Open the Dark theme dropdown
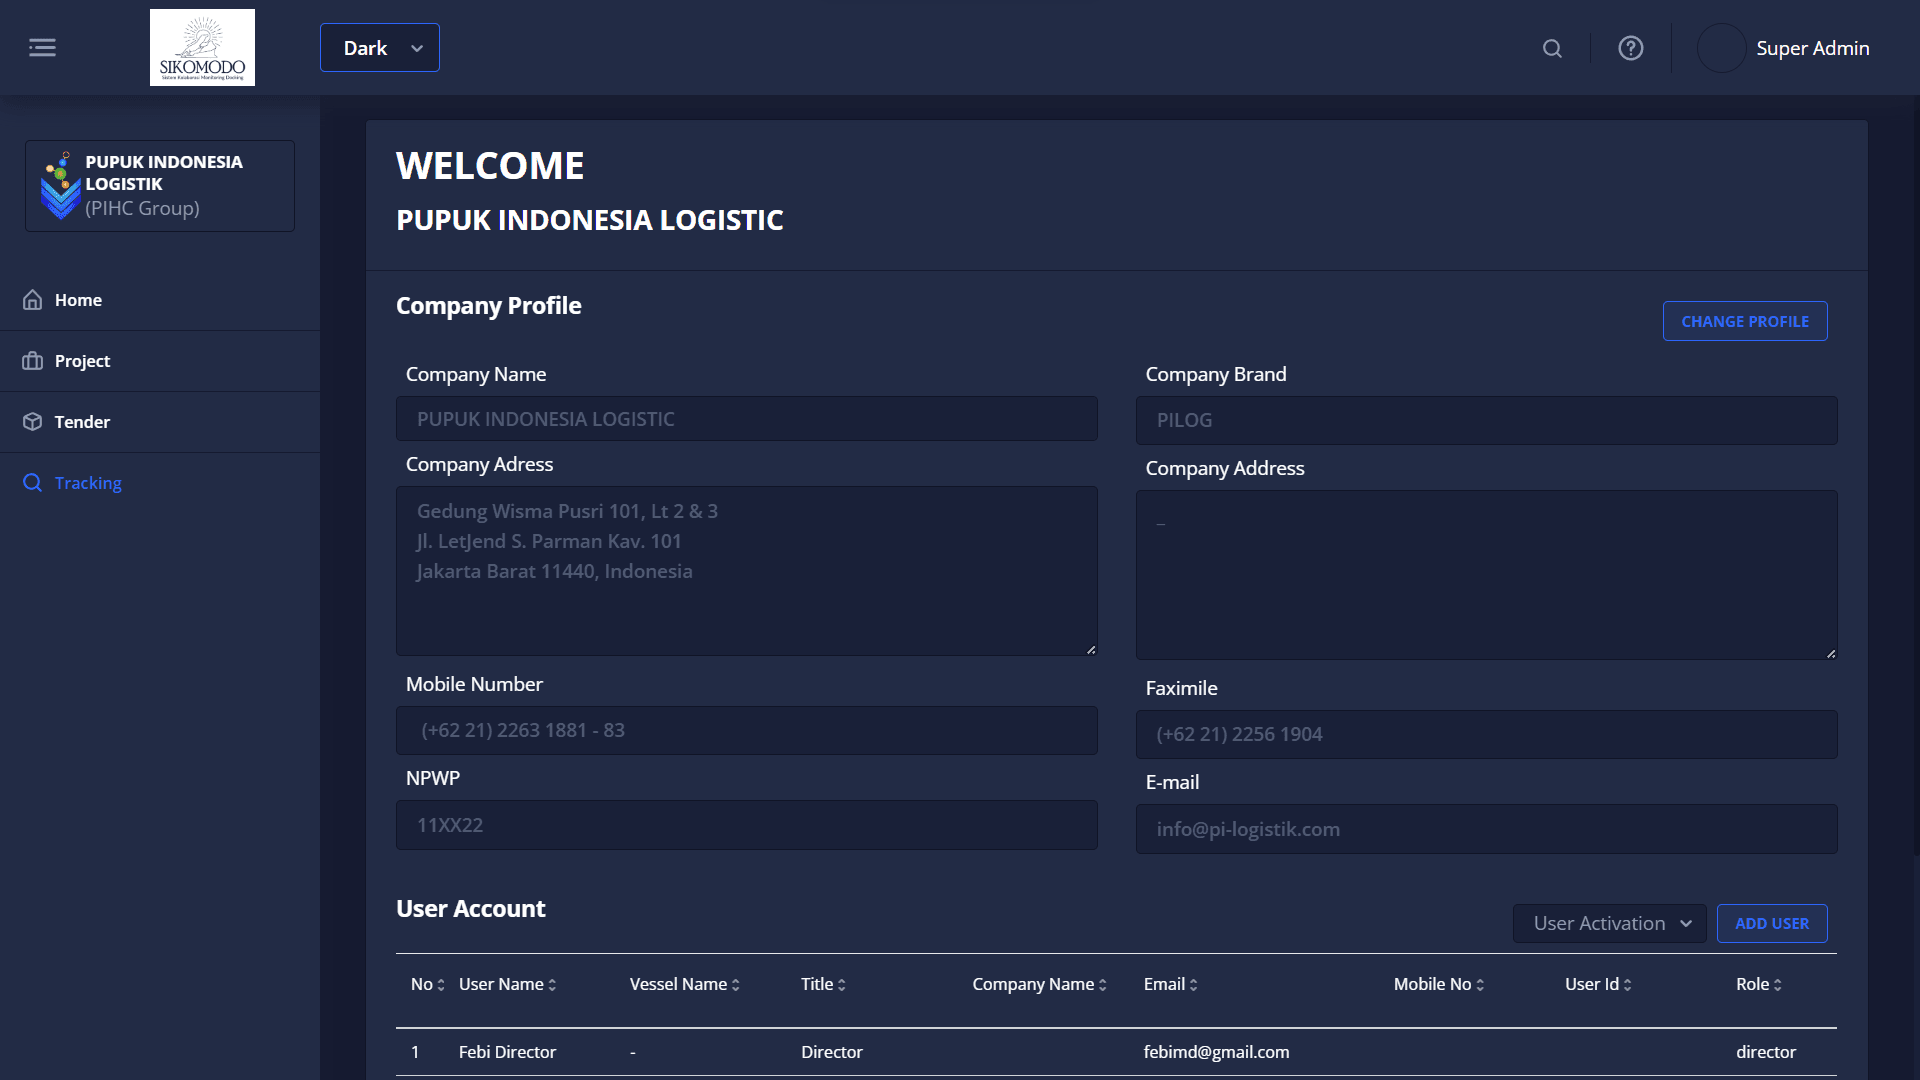This screenshot has height=1080, width=1920. 379,47
